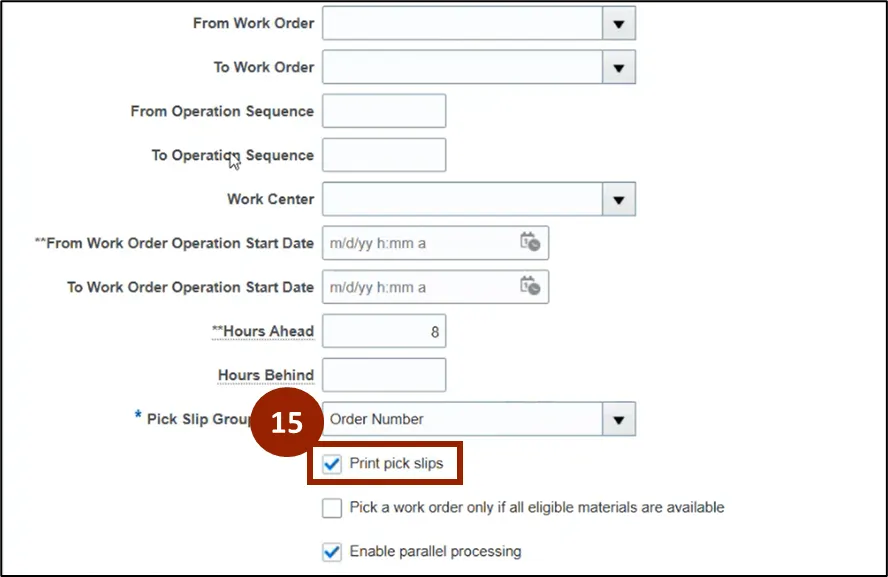Viewport: 888px width, 577px height.
Task: Open calendar for To Work Order Operation Start Date
Action: pyautogui.click(x=530, y=287)
